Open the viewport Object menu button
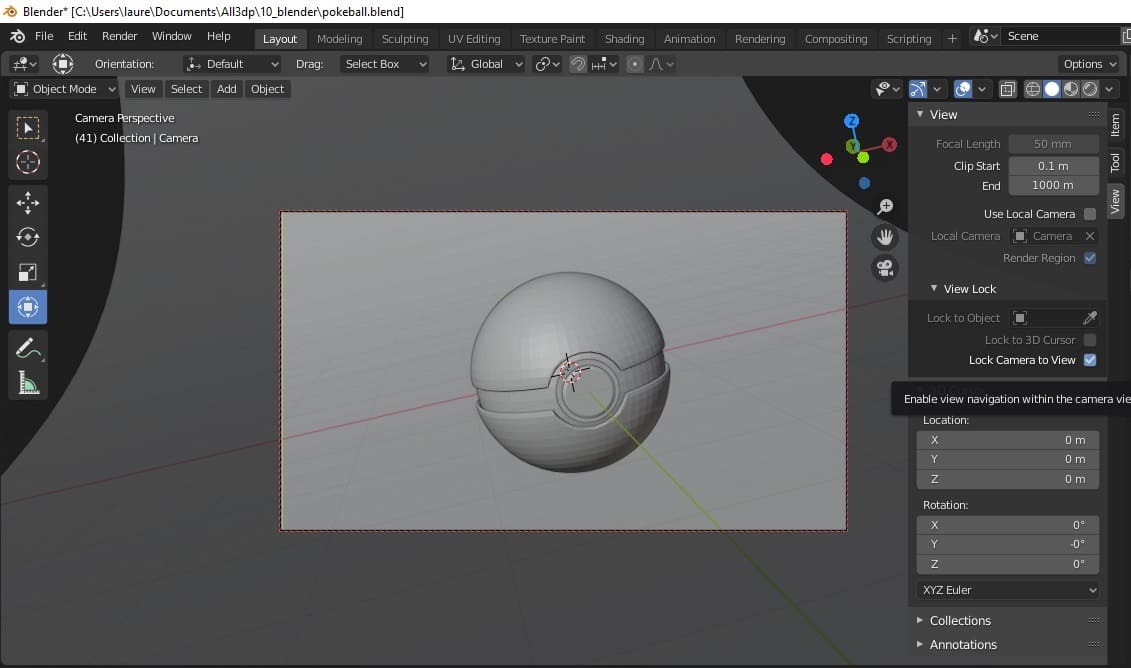The width and height of the screenshot is (1131, 668). coord(268,89)
